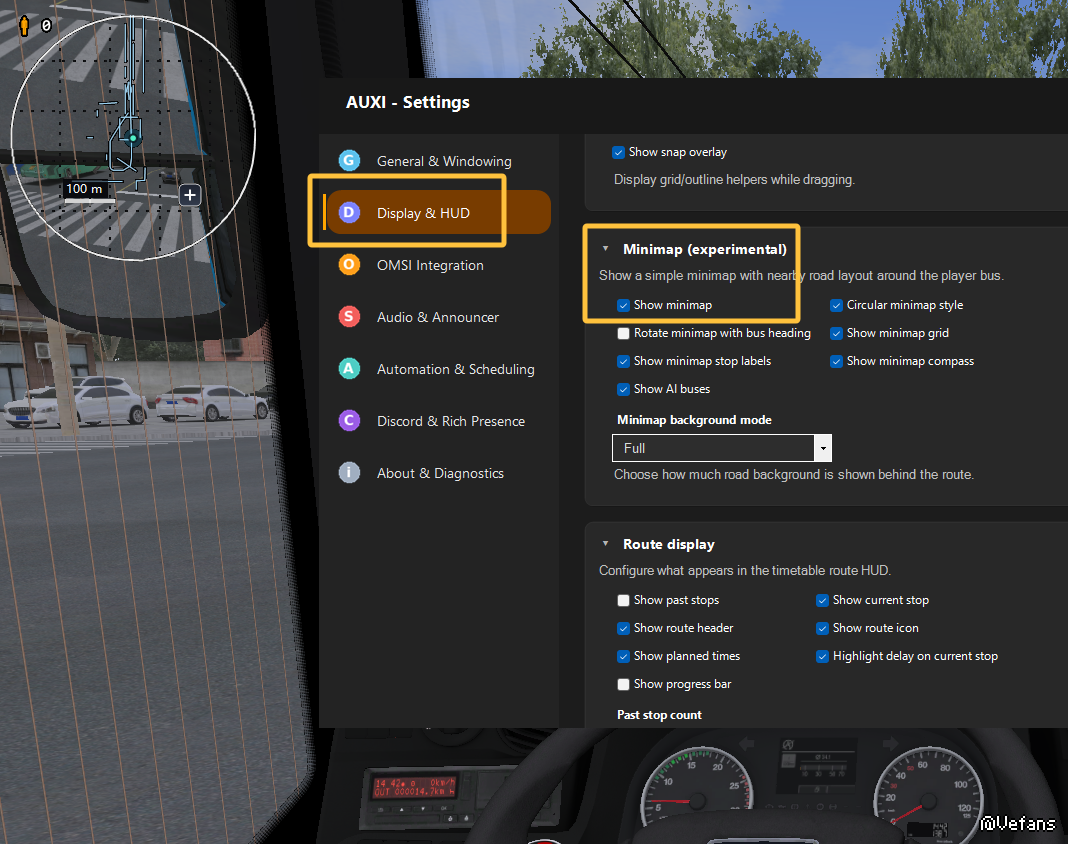
Task: Enable Show past stops
Action: point(623,600)
